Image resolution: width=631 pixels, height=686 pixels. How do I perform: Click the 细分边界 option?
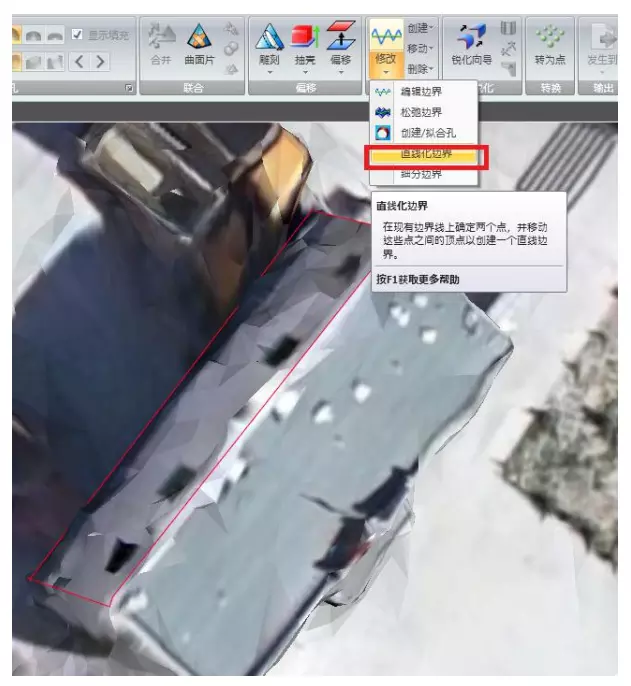click(419, 175)
